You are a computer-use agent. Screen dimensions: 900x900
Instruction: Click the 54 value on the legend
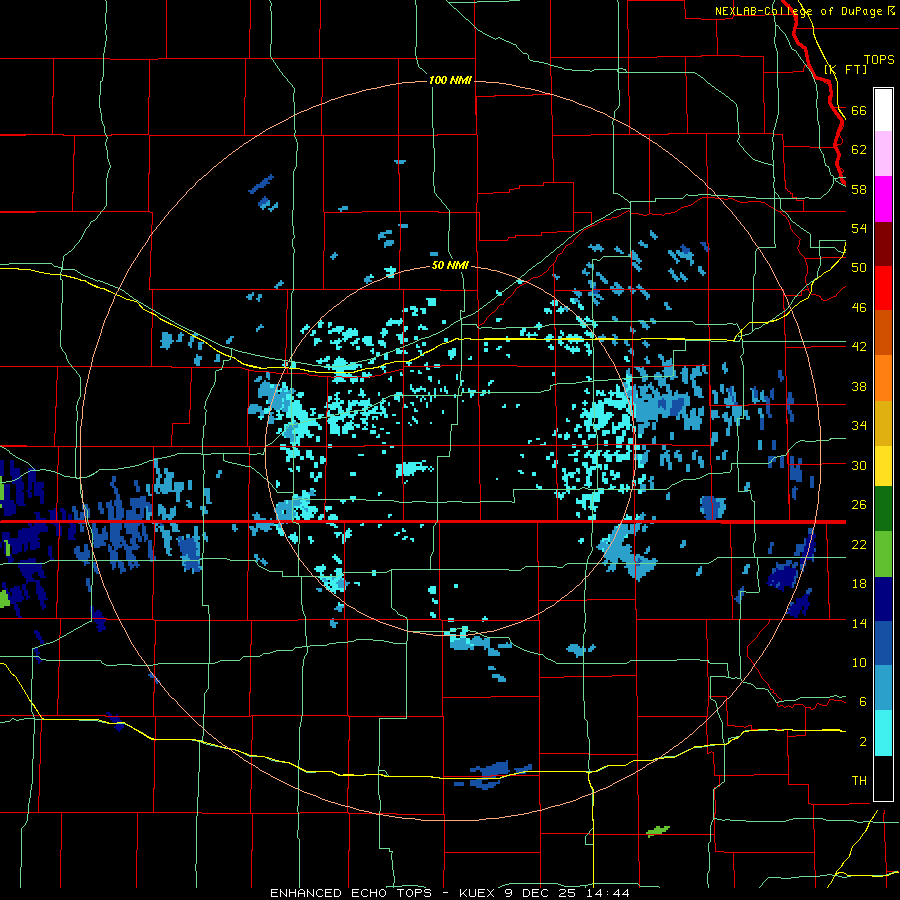tap(859, 228)
